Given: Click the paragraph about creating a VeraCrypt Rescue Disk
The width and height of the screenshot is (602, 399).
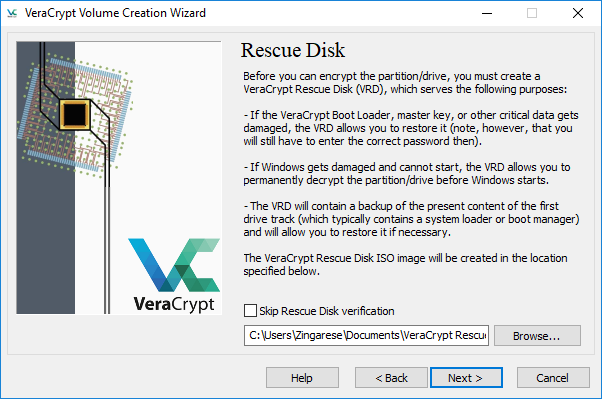Looking at the screenshot, I should coord(405,83).
